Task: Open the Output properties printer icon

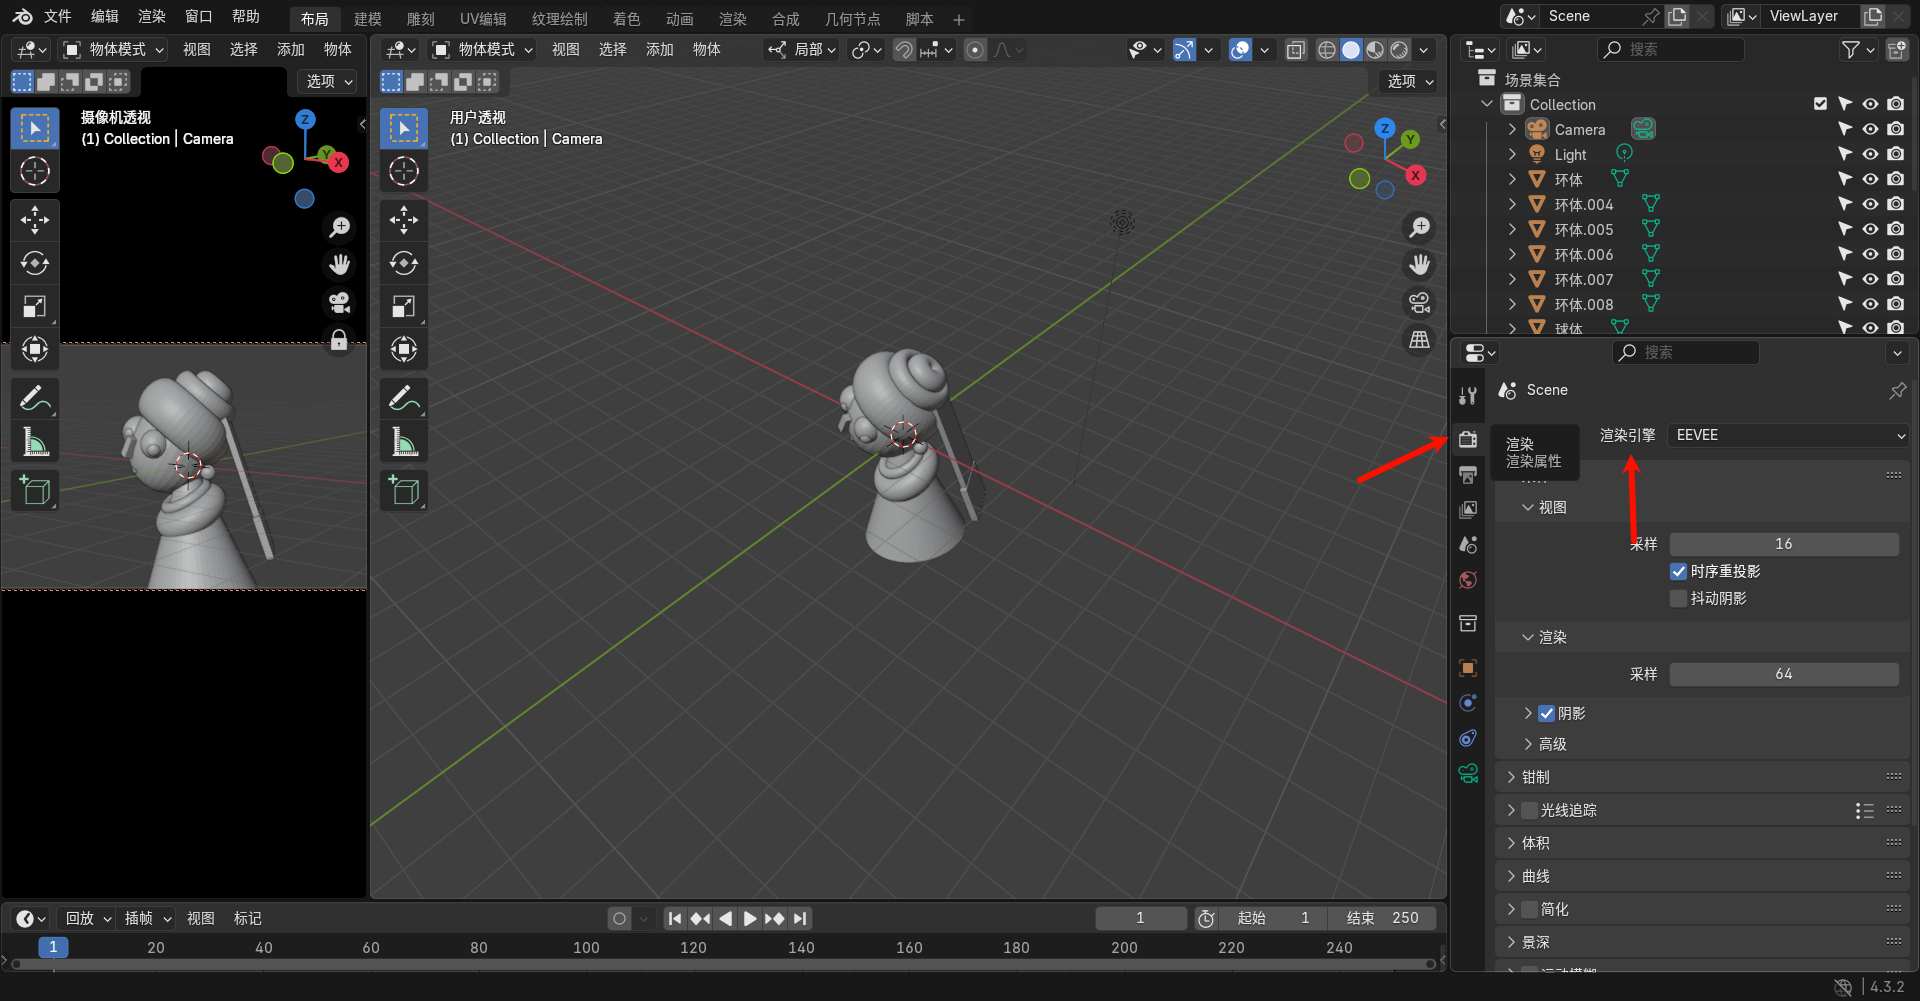Action: pos(1468,475)
